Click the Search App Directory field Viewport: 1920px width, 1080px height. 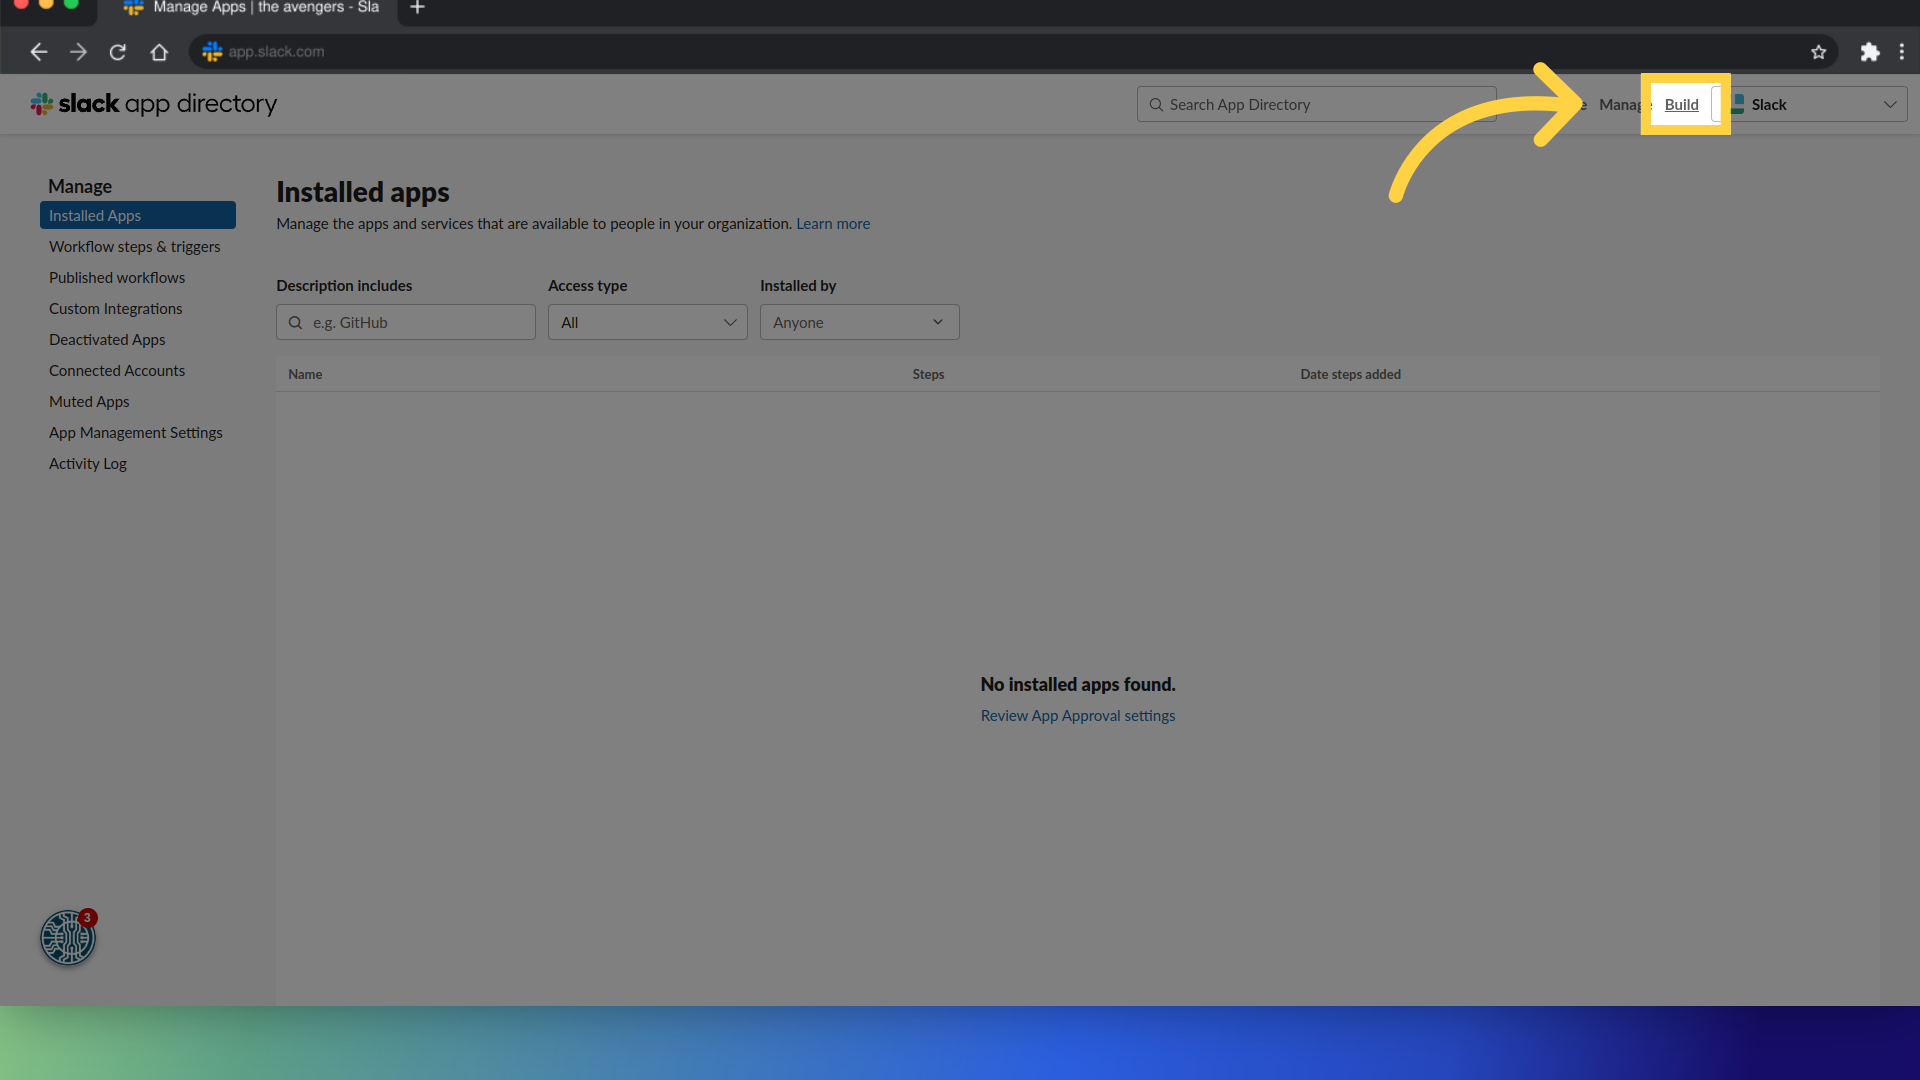point(1316,104)
